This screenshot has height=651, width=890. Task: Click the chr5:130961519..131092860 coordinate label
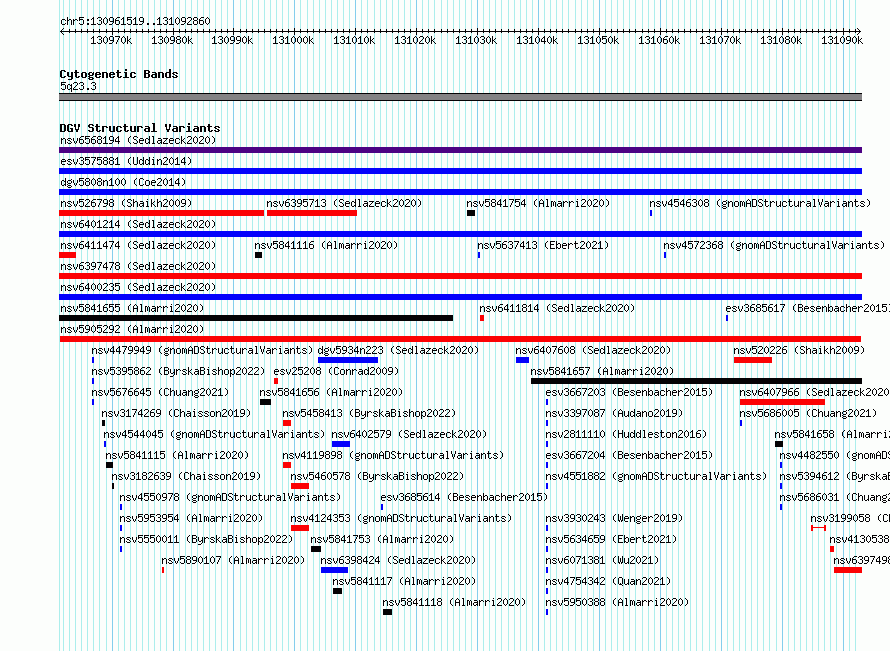pos(135,21)
